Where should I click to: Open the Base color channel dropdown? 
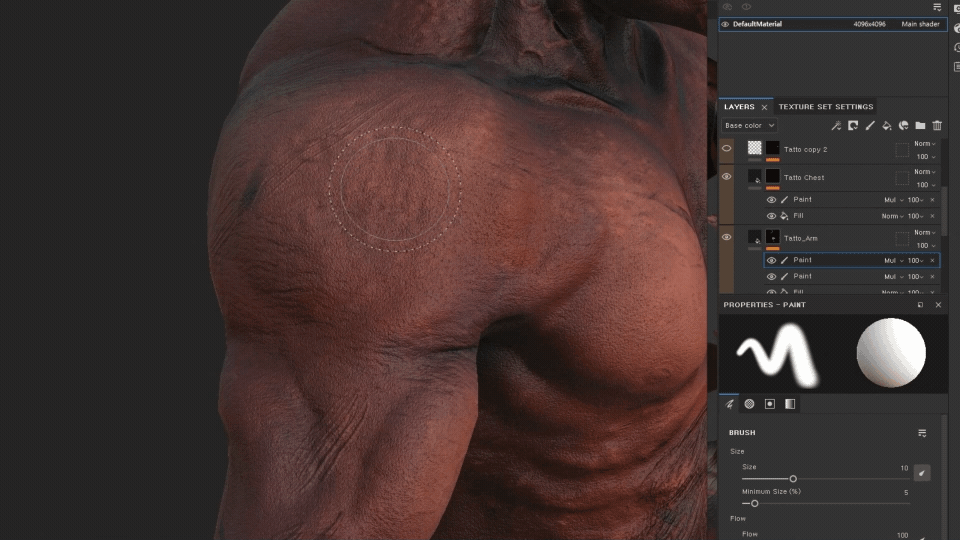(x=749, y=126)
